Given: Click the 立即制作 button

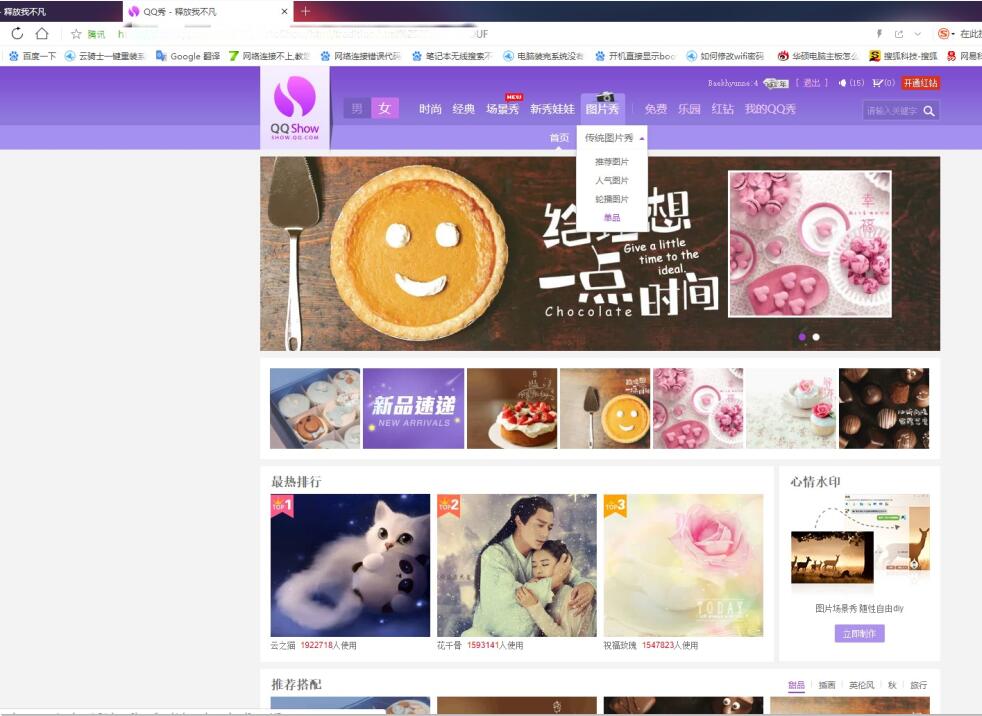Looking at the screenshot, I should (859, 634).
